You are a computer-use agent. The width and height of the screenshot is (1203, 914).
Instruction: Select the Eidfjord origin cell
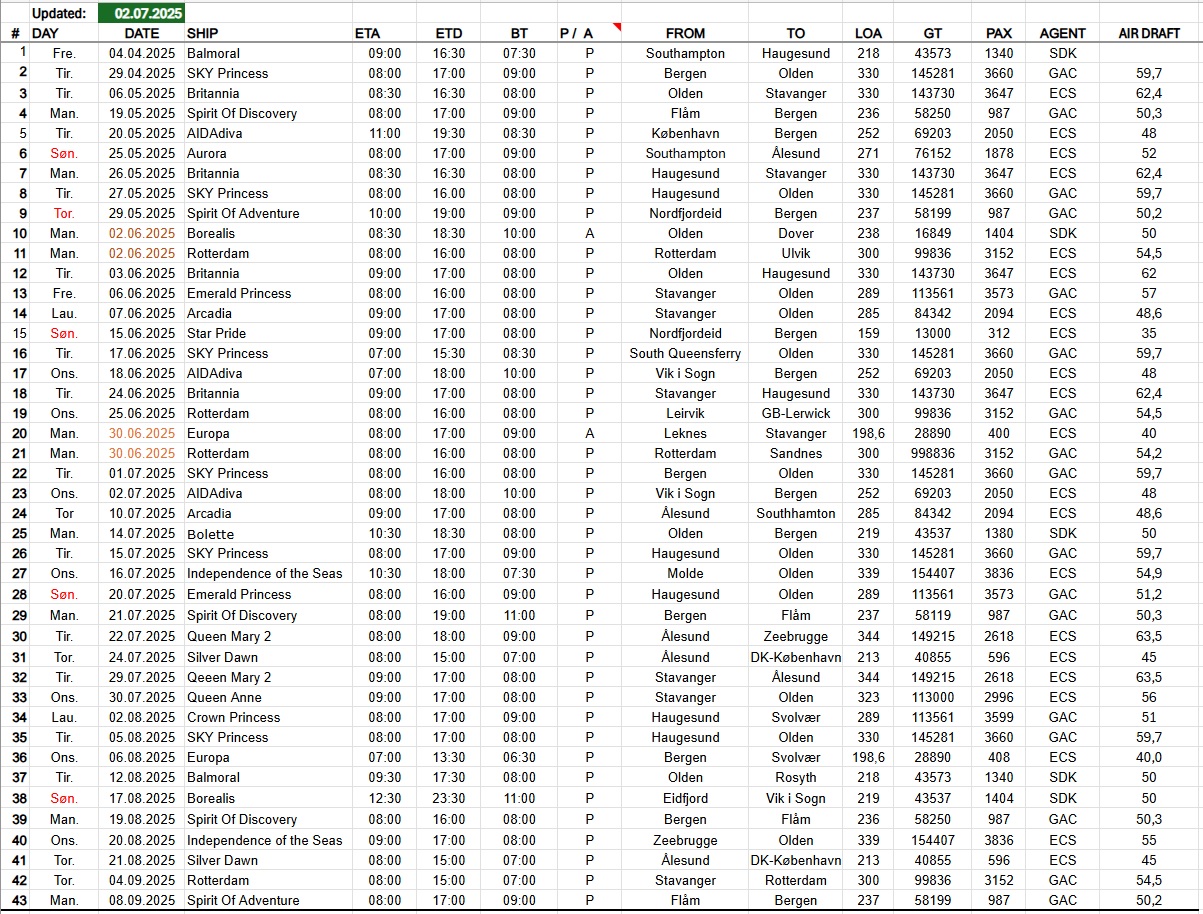click(685, 798)
